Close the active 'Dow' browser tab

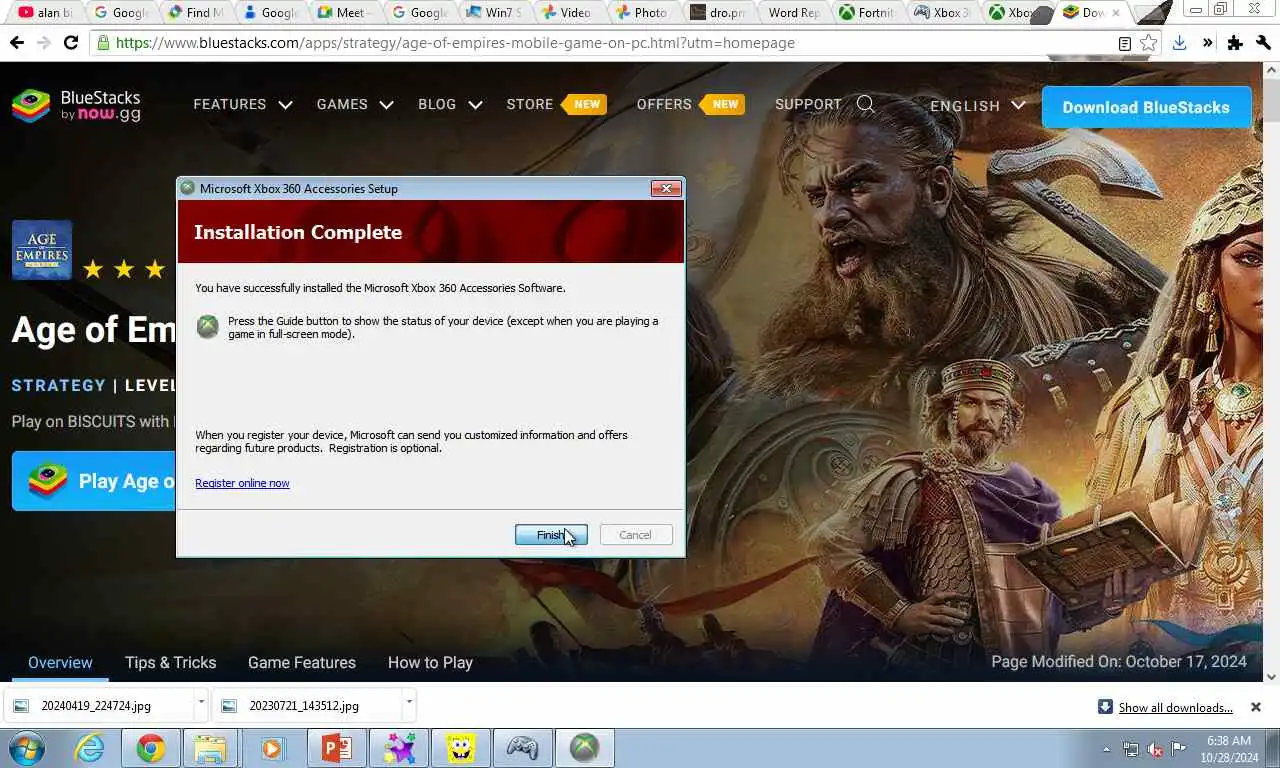pos(1116,13)
